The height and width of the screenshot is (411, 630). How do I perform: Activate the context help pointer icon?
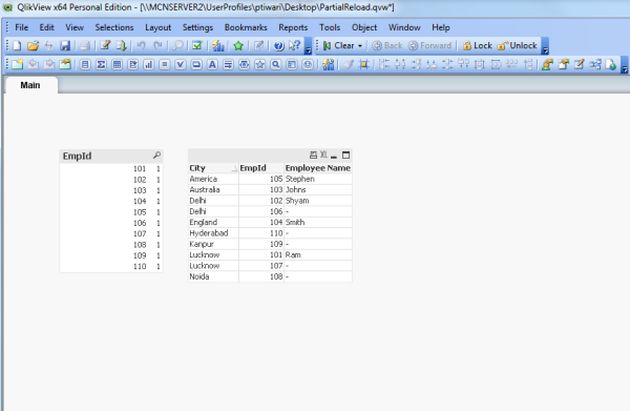pos(295,45)
